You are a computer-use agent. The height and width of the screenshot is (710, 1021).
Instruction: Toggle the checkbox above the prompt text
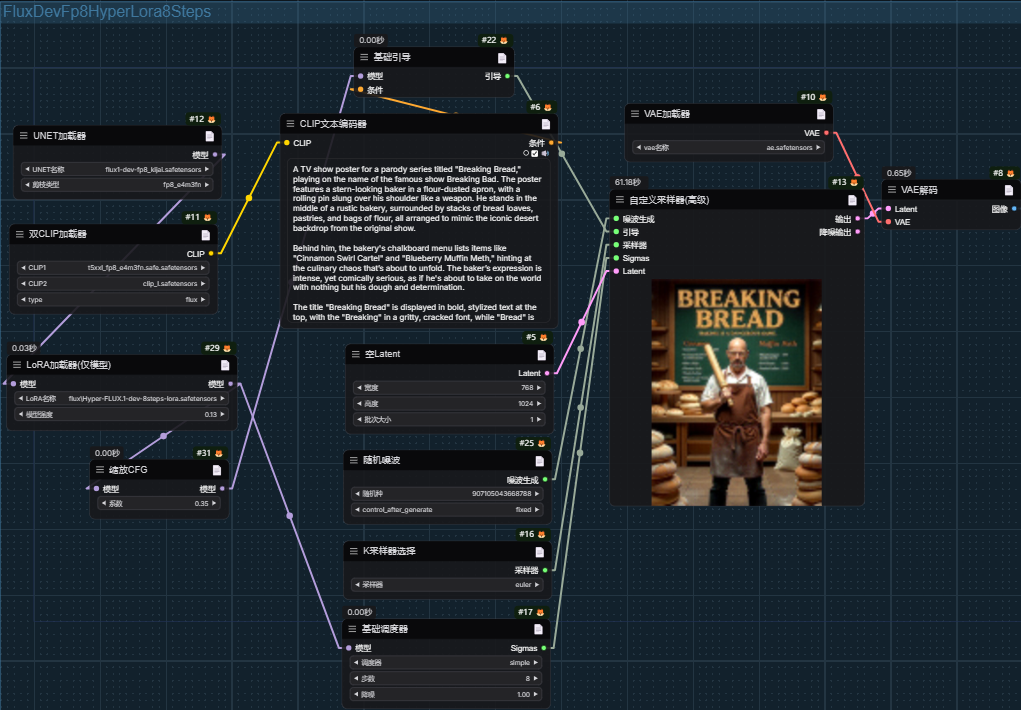(x=535, y=154)
